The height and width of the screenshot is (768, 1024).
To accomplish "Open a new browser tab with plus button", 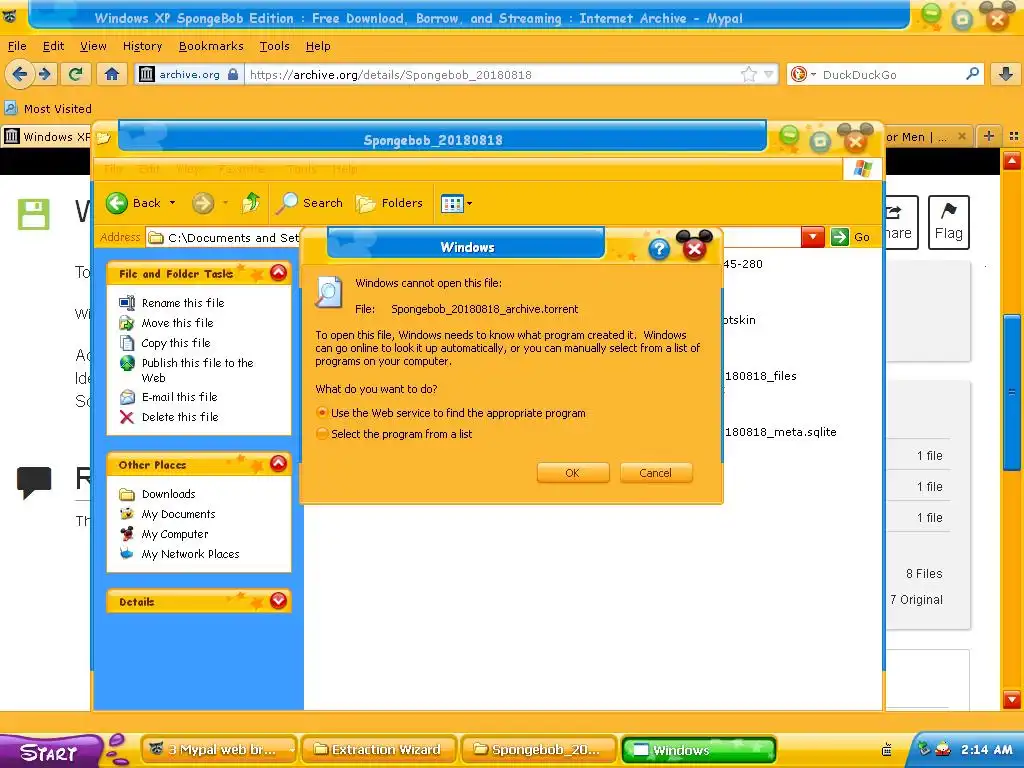I will tap(989, 136).
